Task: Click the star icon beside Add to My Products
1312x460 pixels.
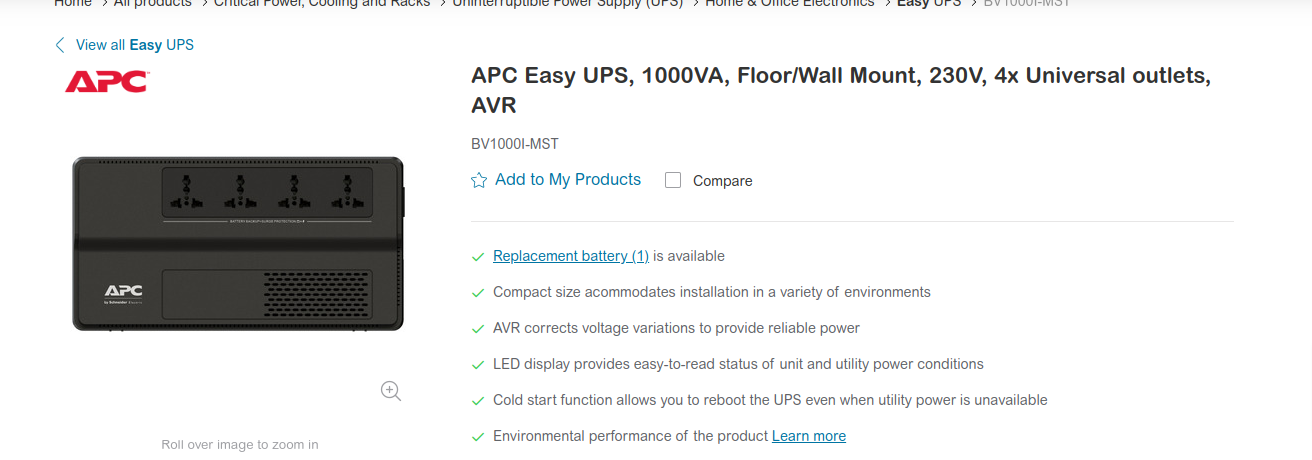Action: click(479, 180)
